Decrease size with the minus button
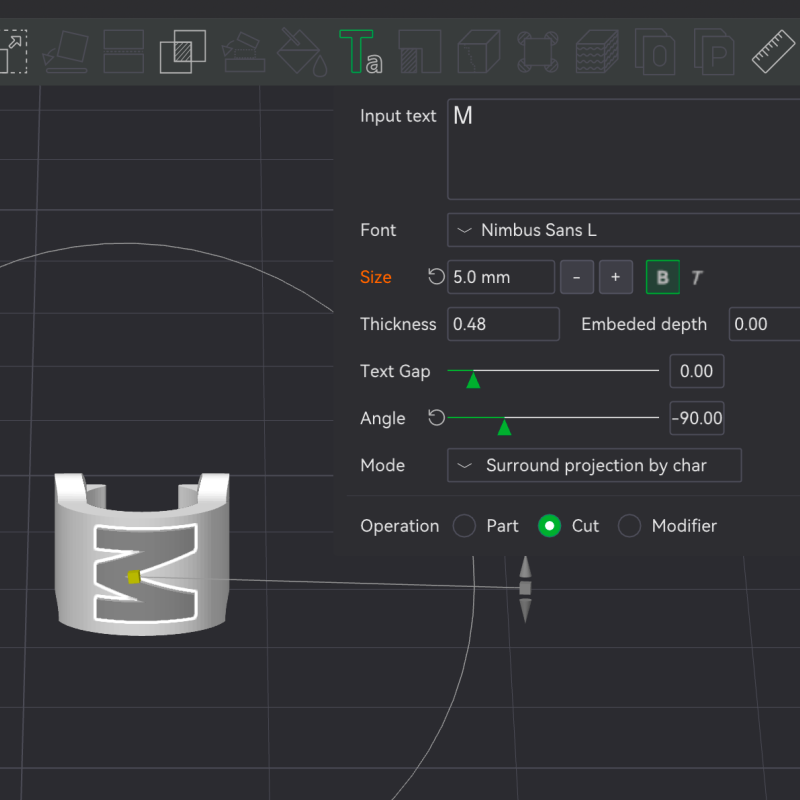 [577, 277]
